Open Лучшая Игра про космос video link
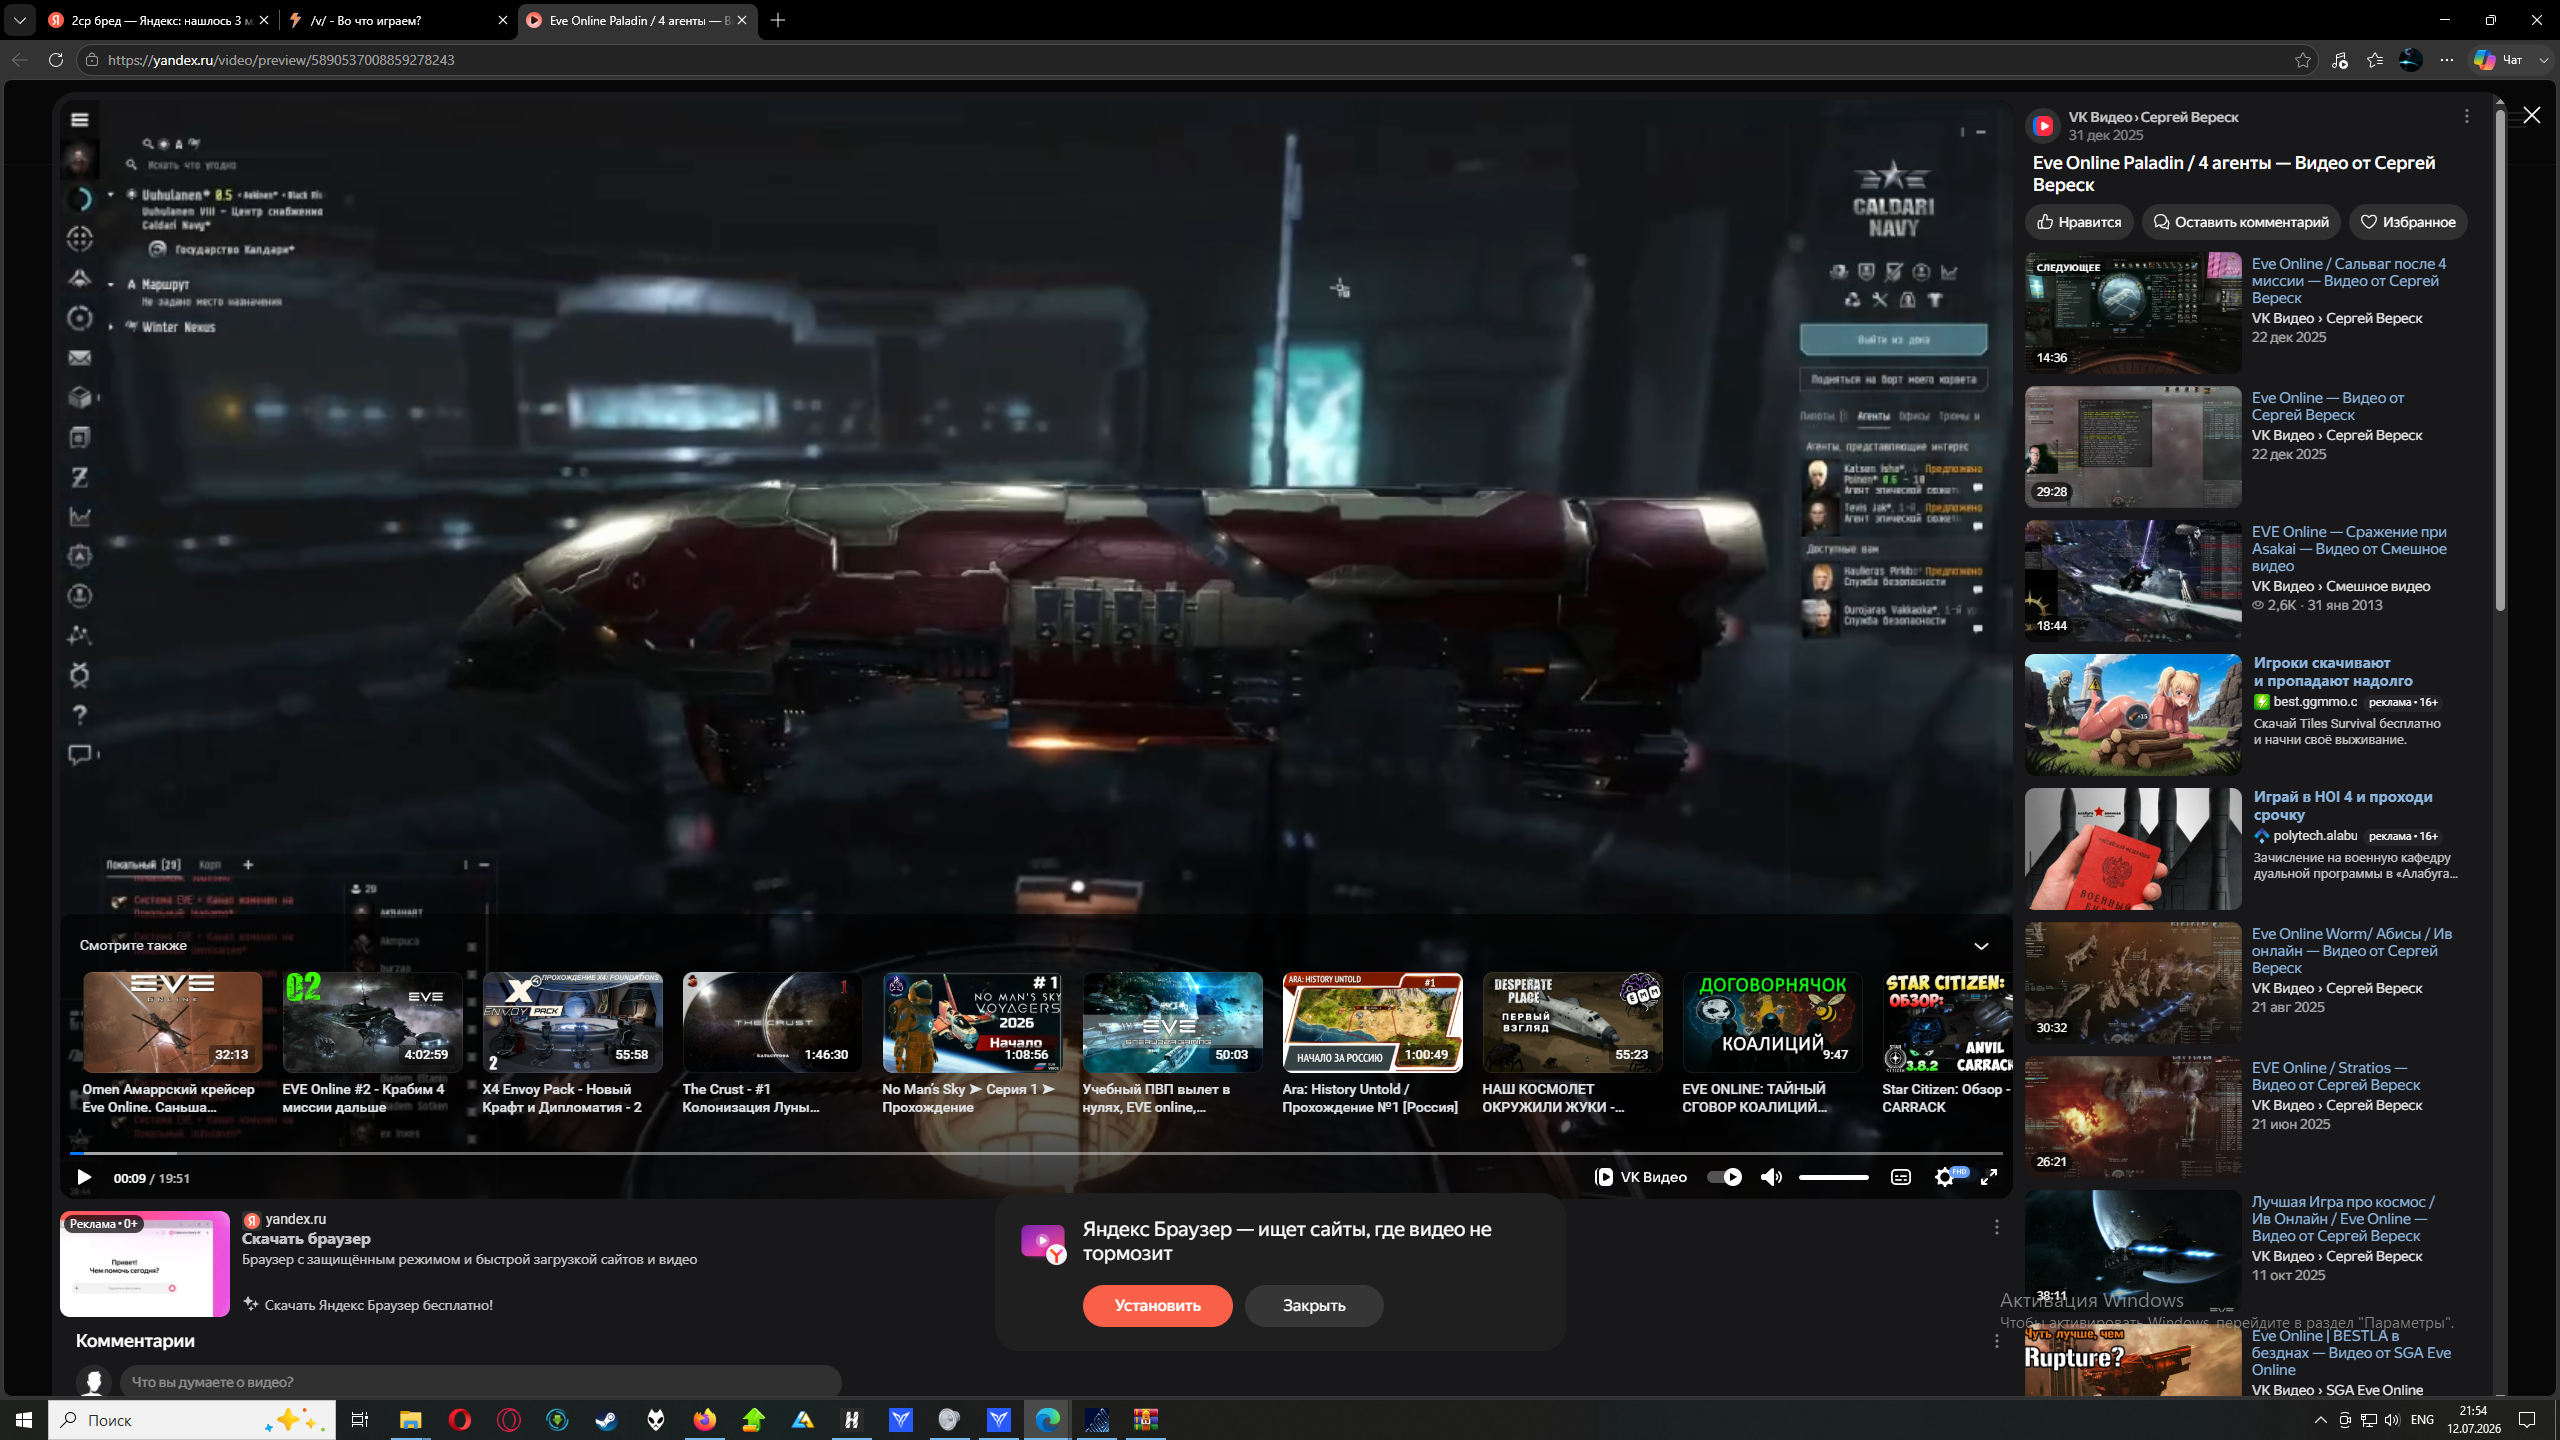This screenshot has height=1440, width=2560. coord(2343,1219)
